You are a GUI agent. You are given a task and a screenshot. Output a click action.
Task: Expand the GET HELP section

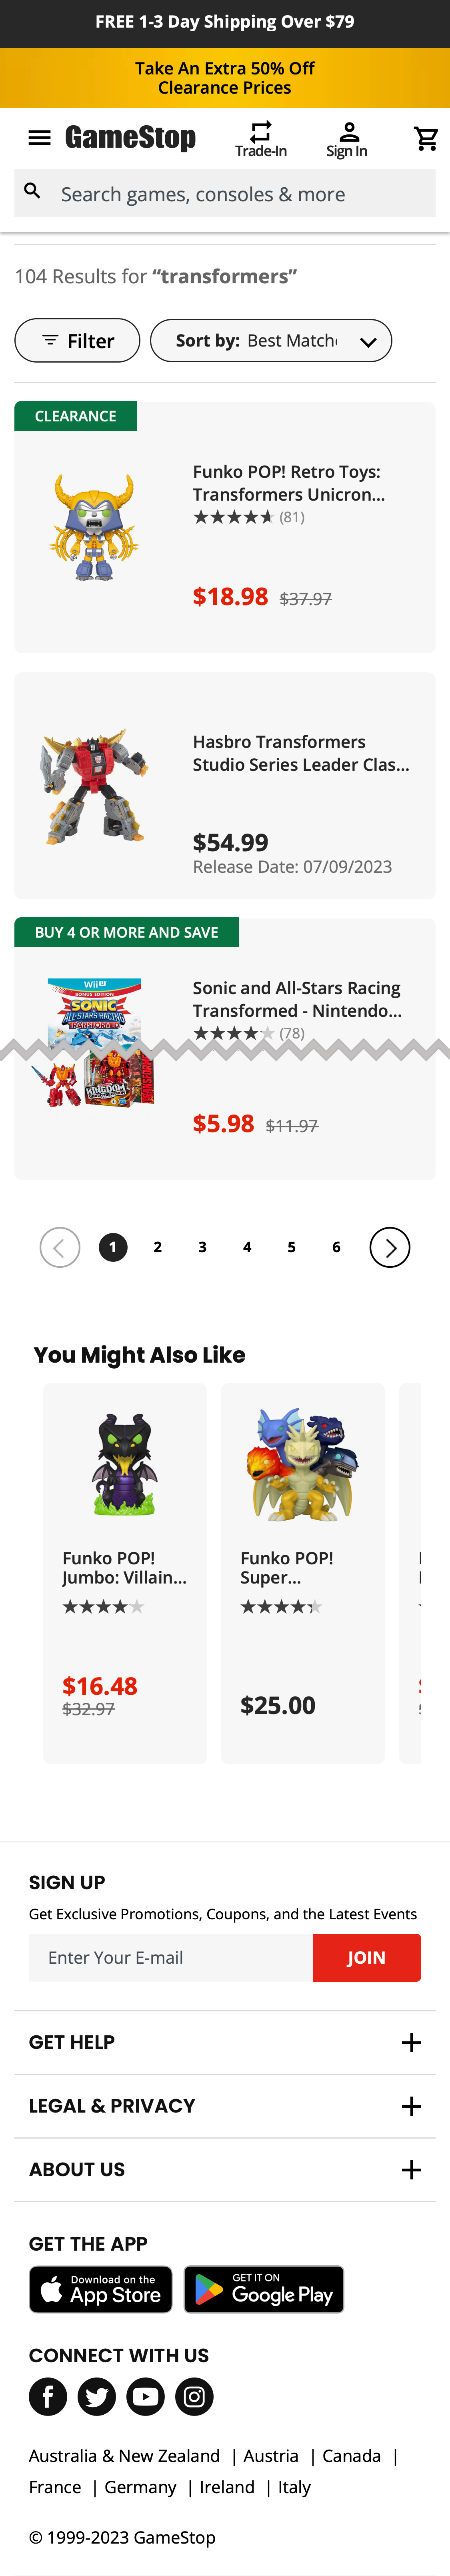click(225, 2042)
